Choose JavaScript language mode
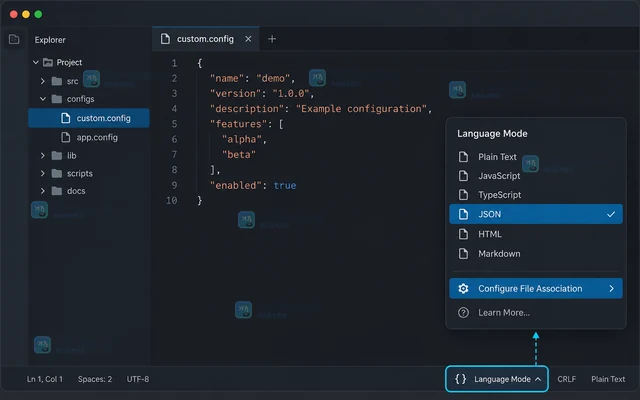Screen dimensions: 640x400 click(536, 176)
